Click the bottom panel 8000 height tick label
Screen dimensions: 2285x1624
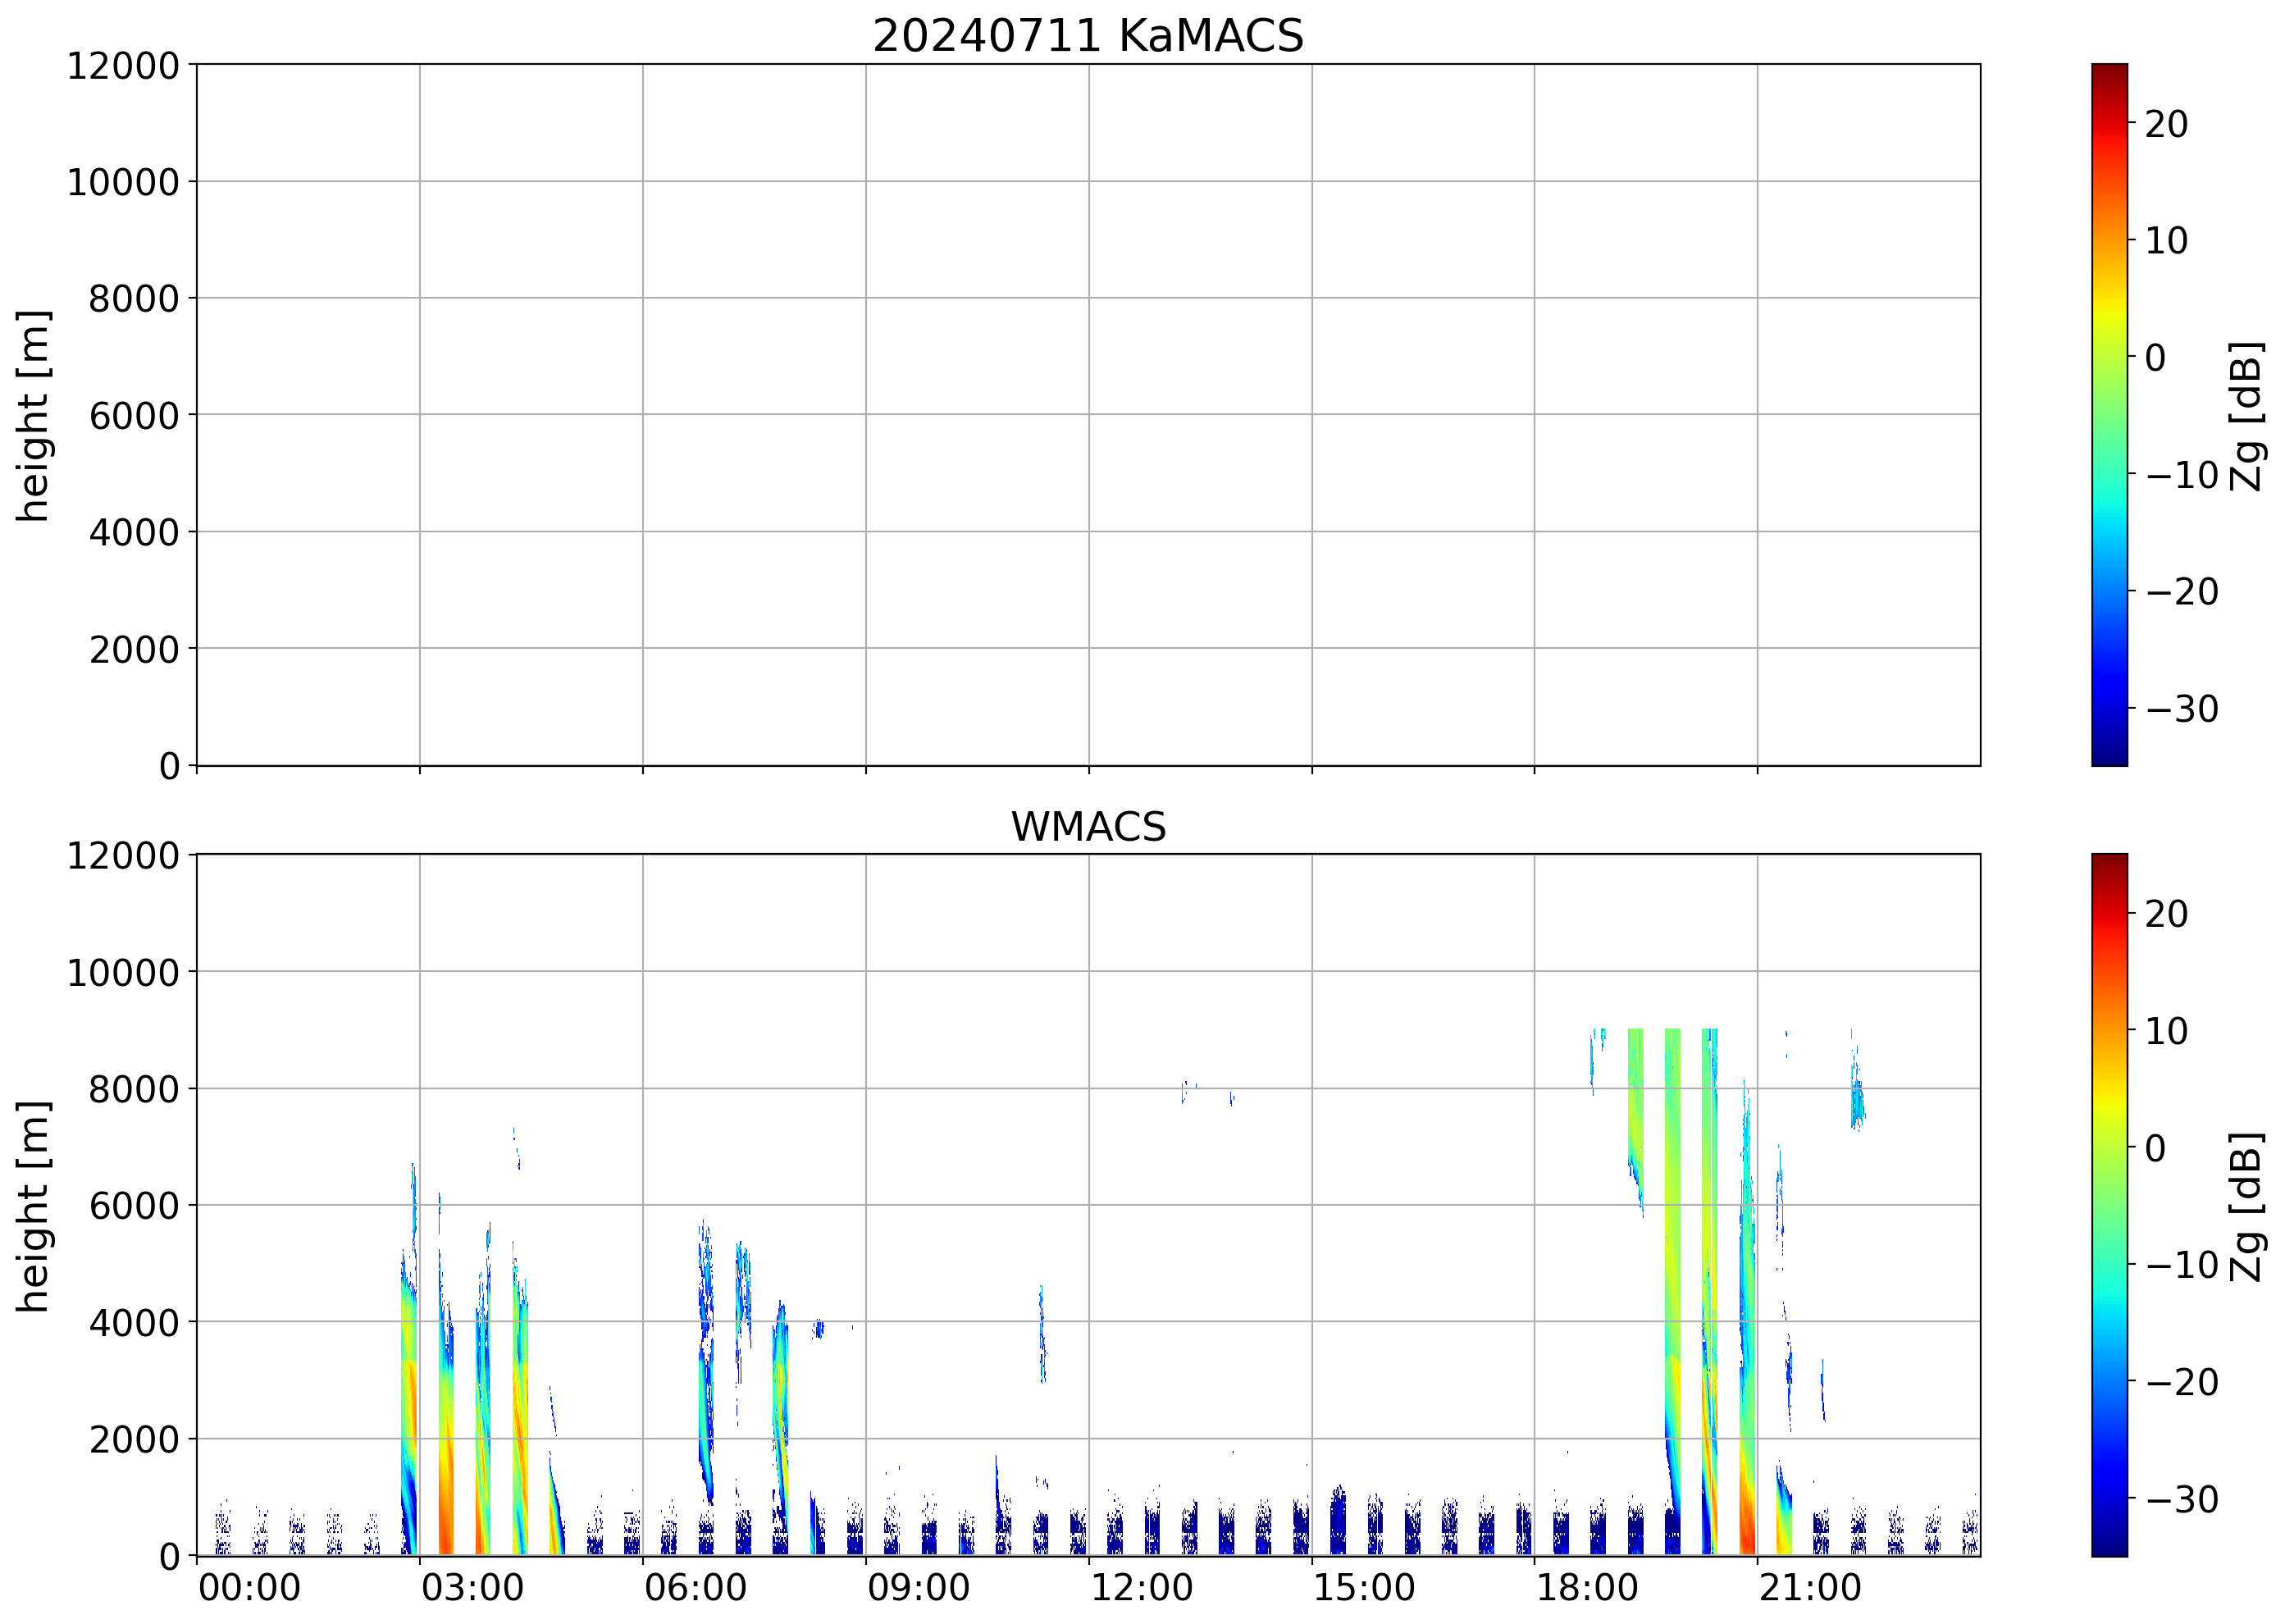133,1089
